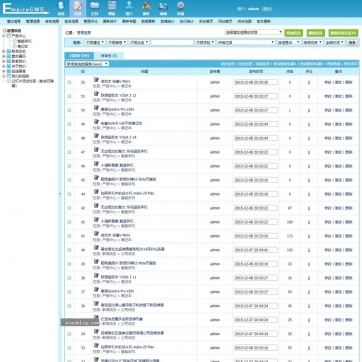Click the 搜索 search button
The height and width of the screenshot is (362, 362).
coord(352,43)
